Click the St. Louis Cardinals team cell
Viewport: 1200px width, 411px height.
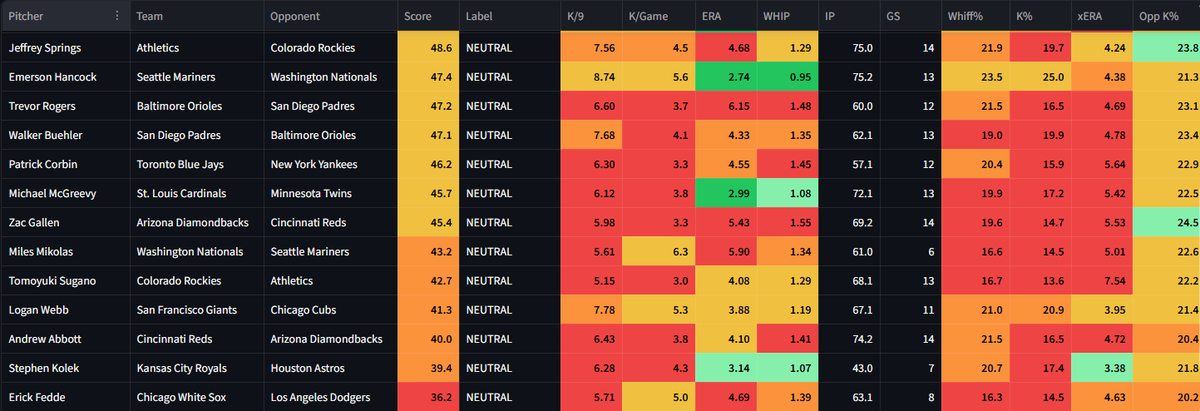(x=196, y=193)
